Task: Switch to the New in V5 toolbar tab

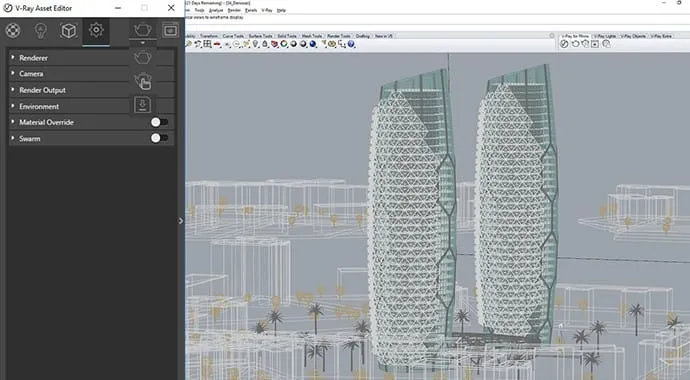Action: coord(384,36)
